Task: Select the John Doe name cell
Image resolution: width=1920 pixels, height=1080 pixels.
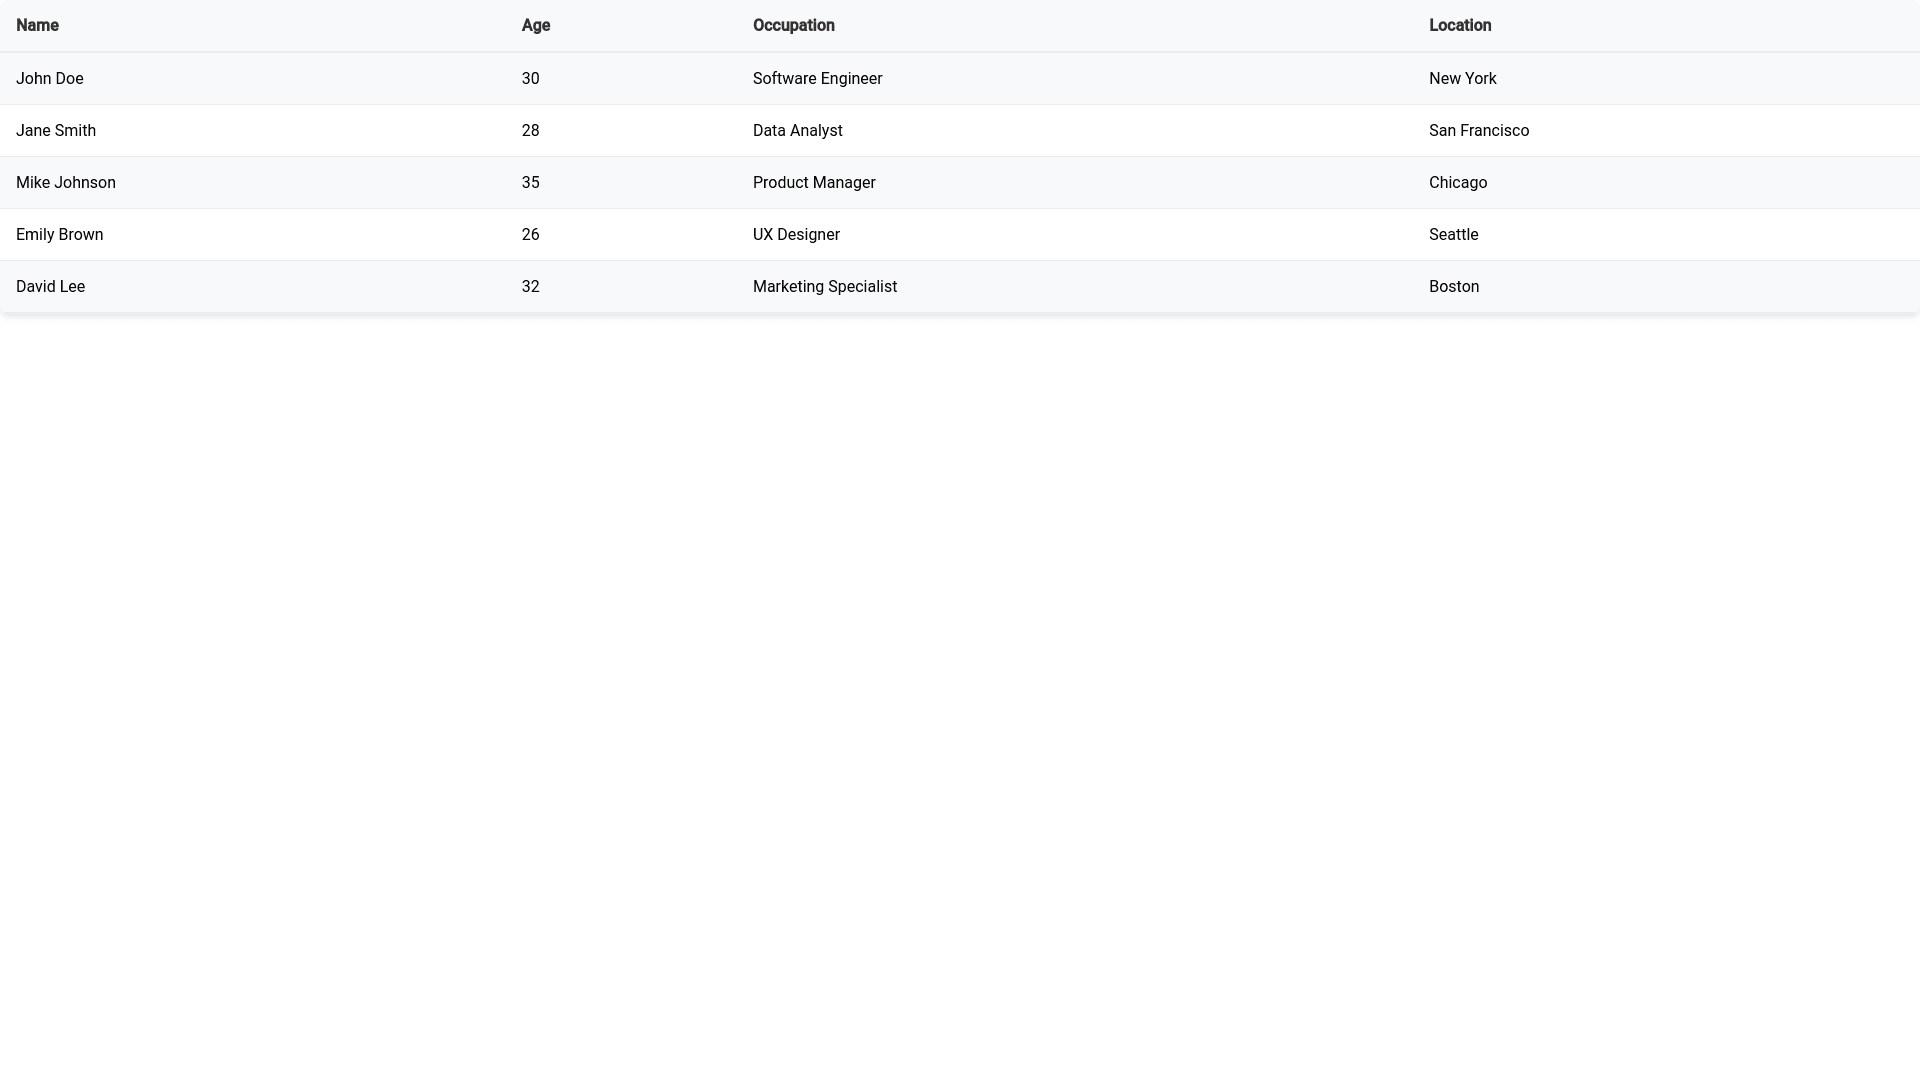Action: 50,79
